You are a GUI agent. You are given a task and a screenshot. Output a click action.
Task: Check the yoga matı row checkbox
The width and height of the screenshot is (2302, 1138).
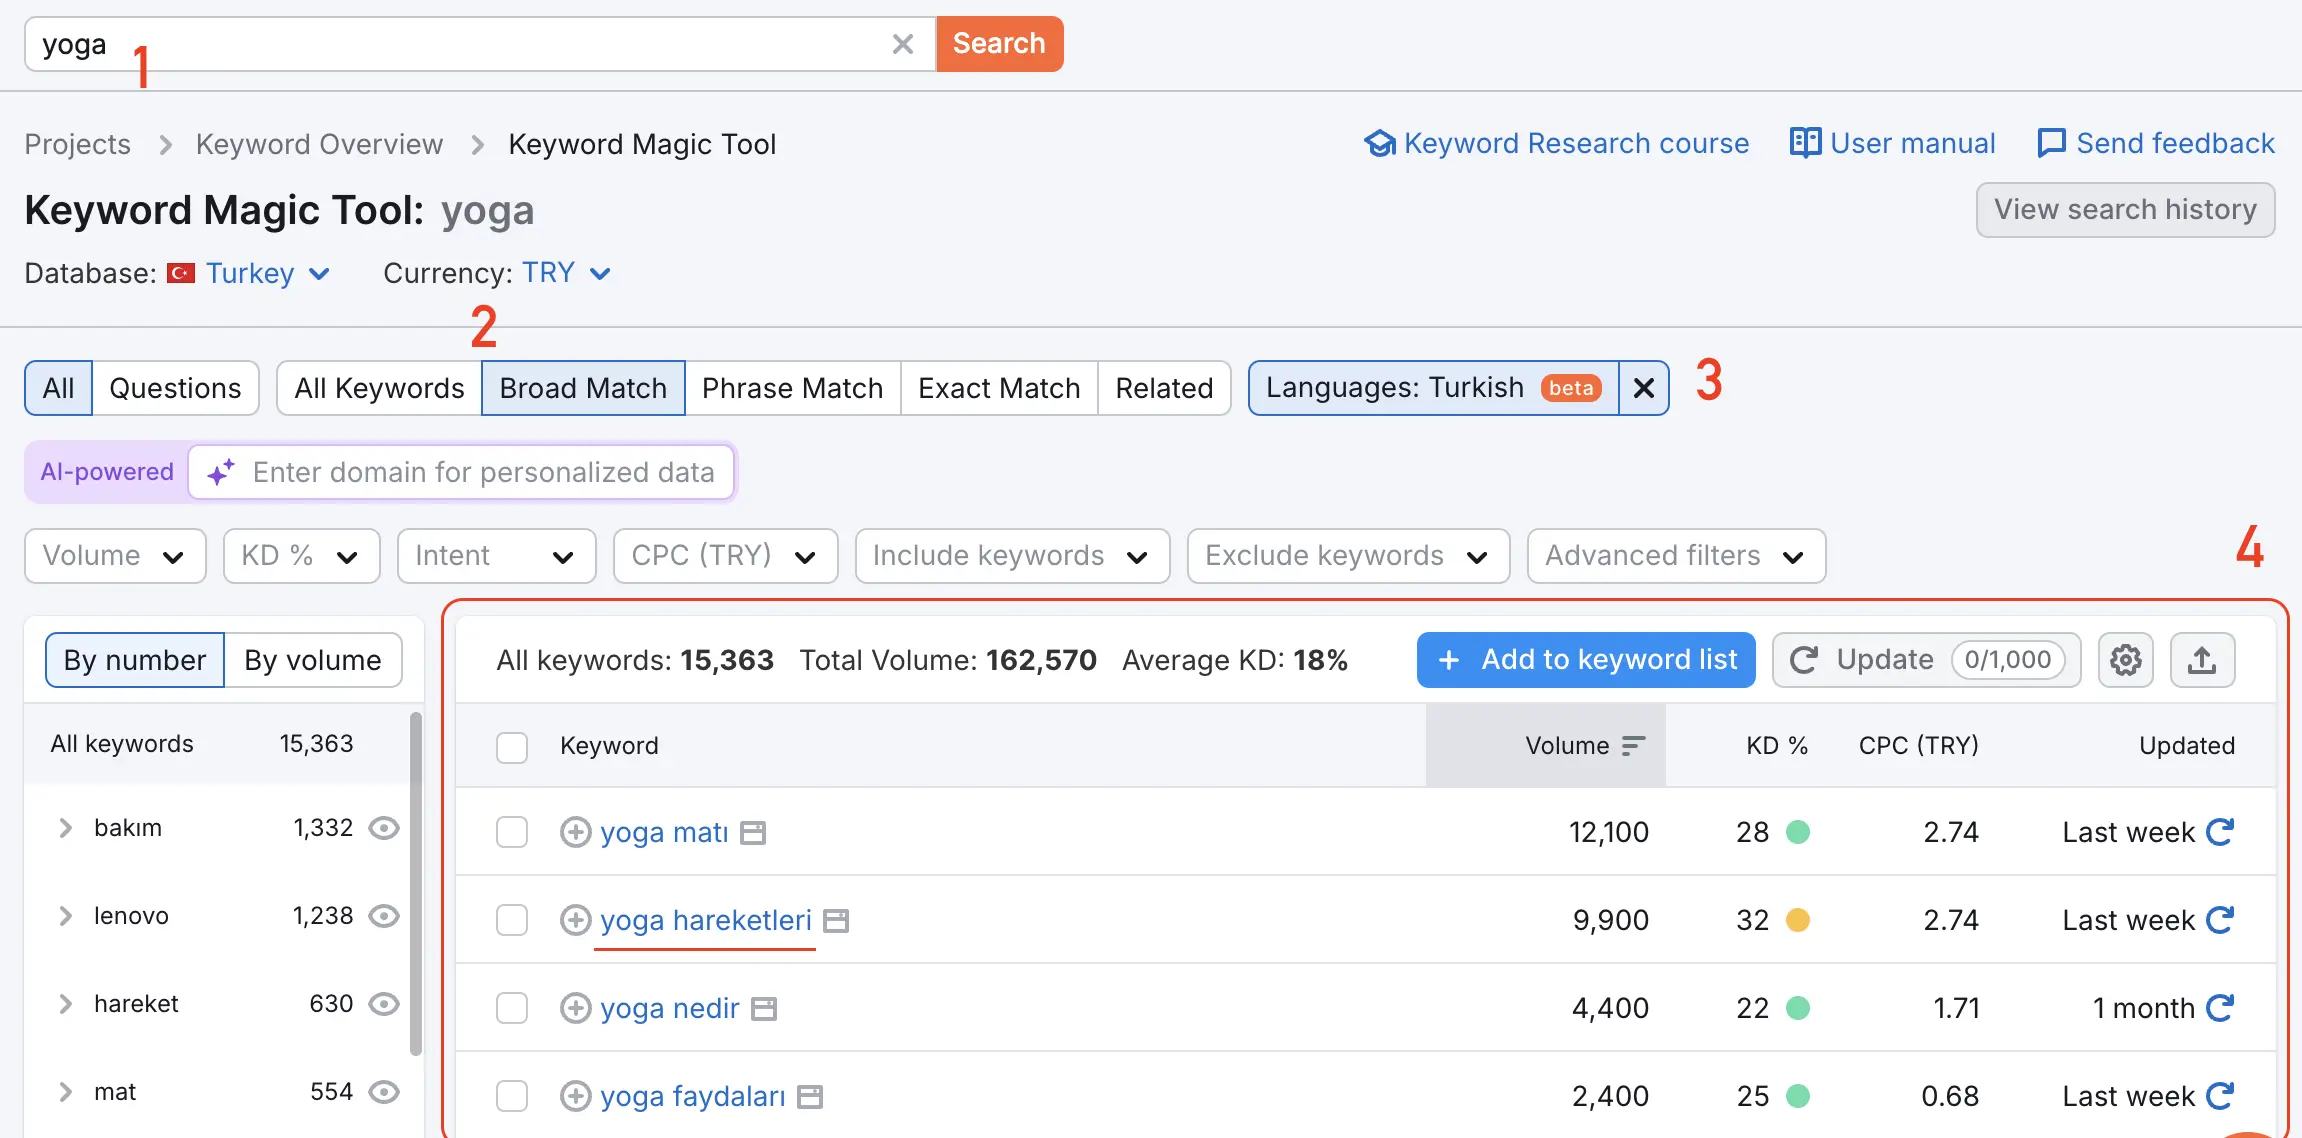(x=512, y=832)
